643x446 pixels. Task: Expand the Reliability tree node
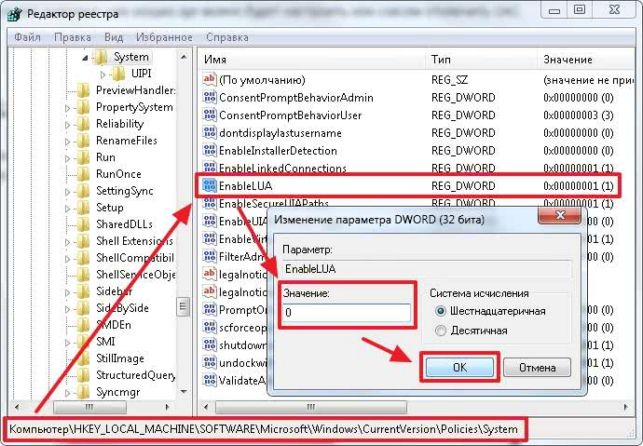coord(67,125)
